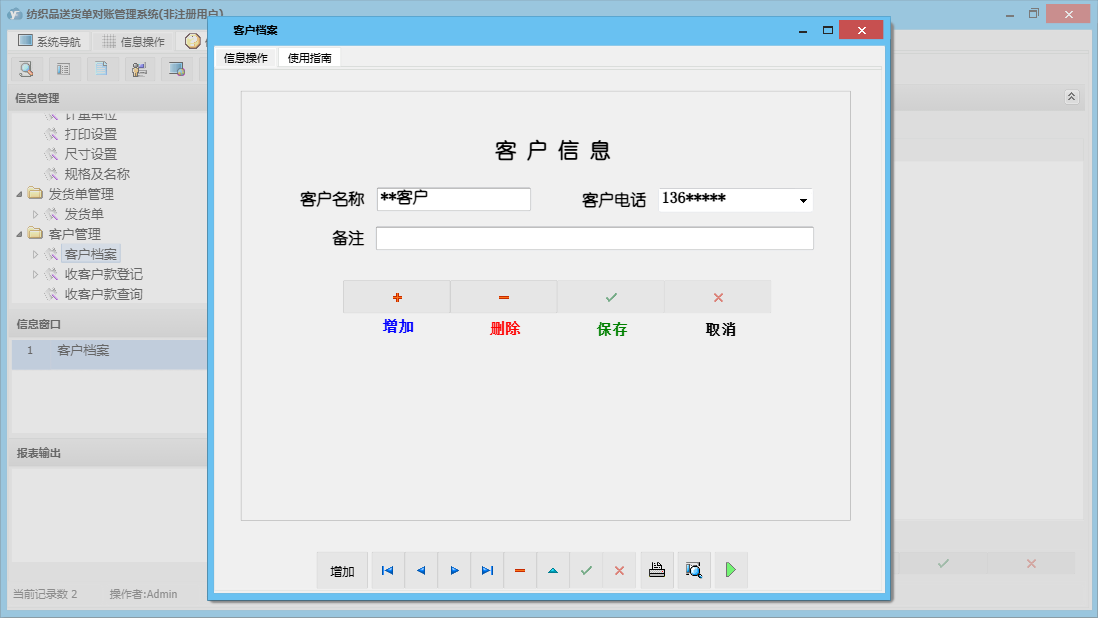The width and height of the screenshot is (1098, 618).
Task: Go to next record using right arrow
Action: tap(454, 570)
